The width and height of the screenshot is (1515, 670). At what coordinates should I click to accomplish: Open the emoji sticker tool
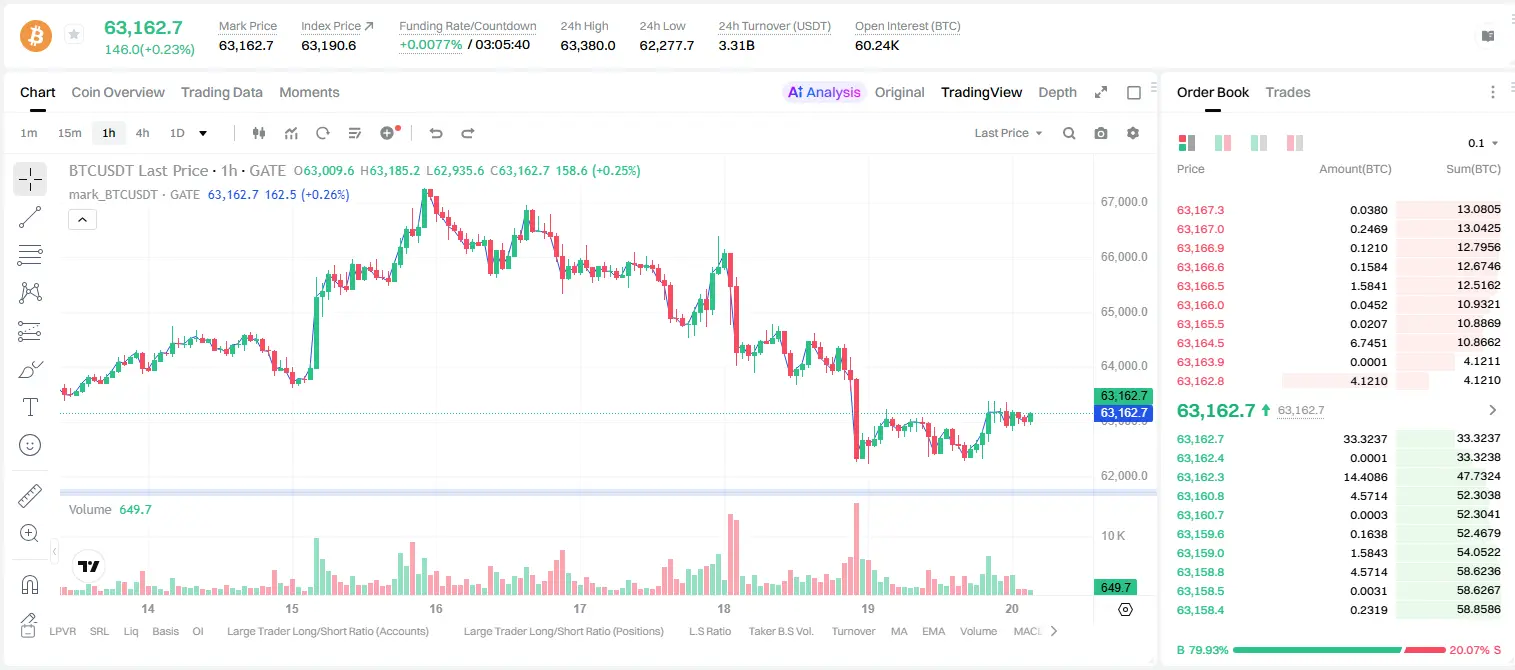(30, 445)
